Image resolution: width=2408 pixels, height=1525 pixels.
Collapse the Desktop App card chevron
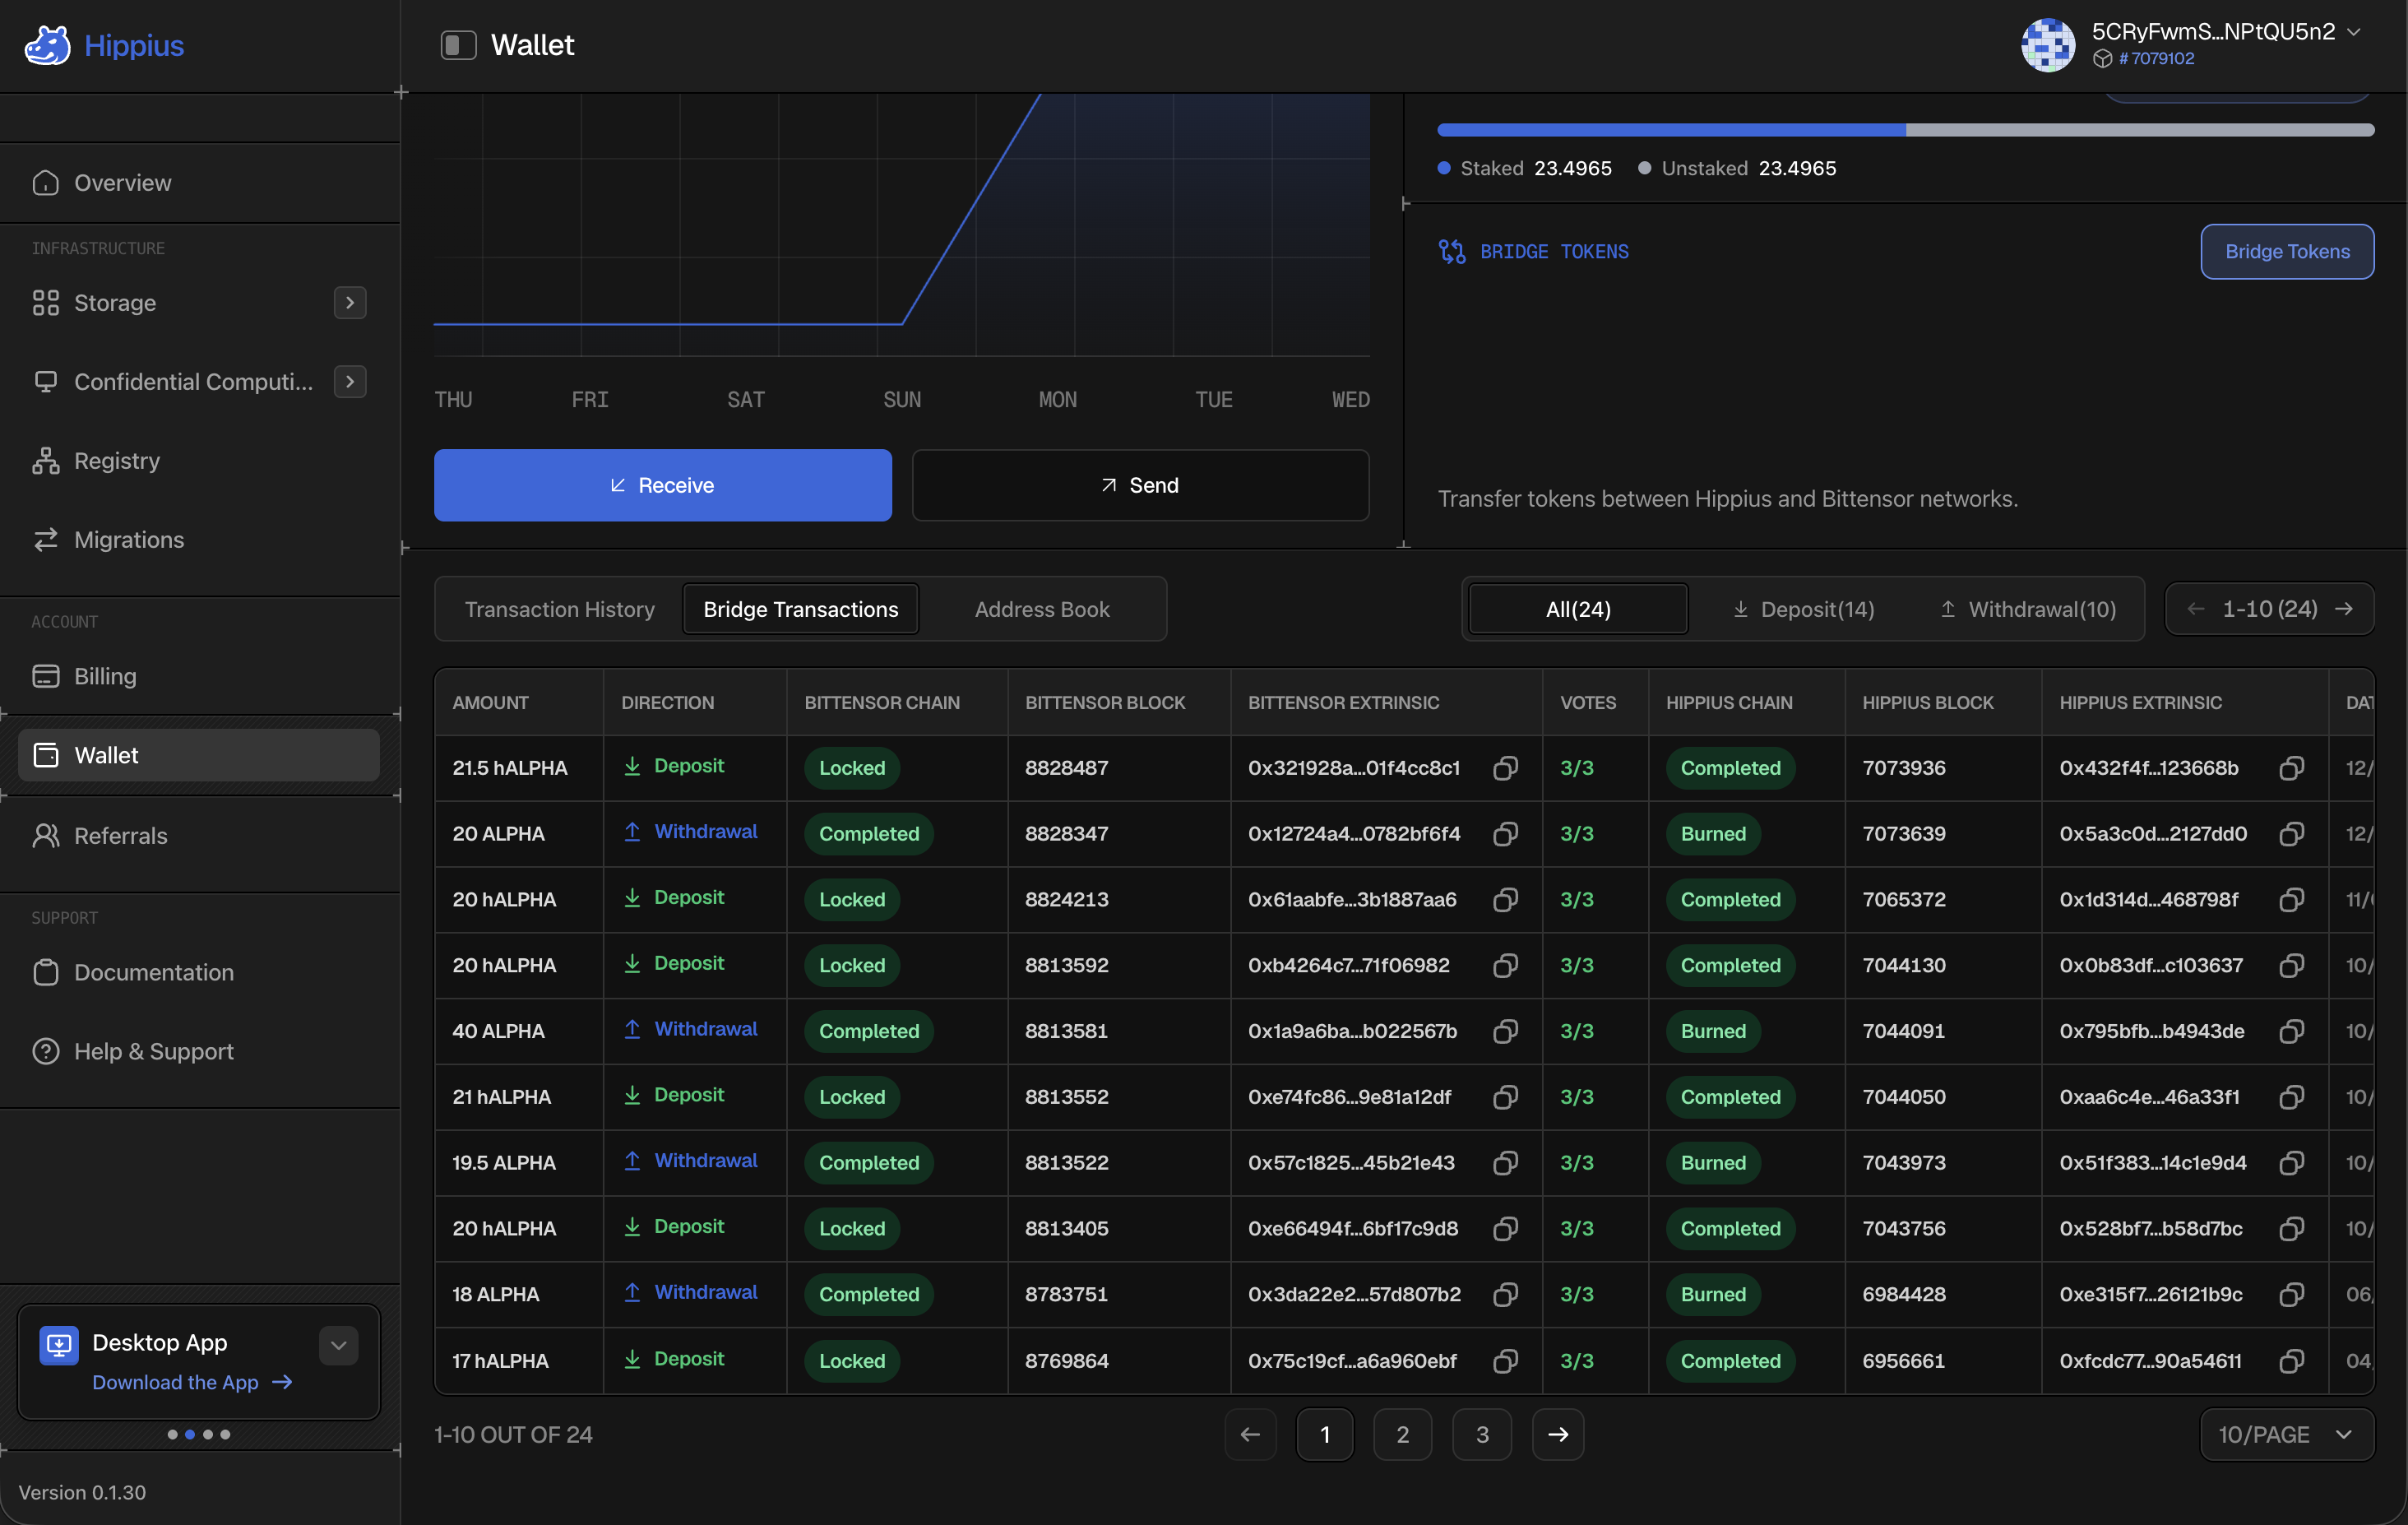[339, 1345]
